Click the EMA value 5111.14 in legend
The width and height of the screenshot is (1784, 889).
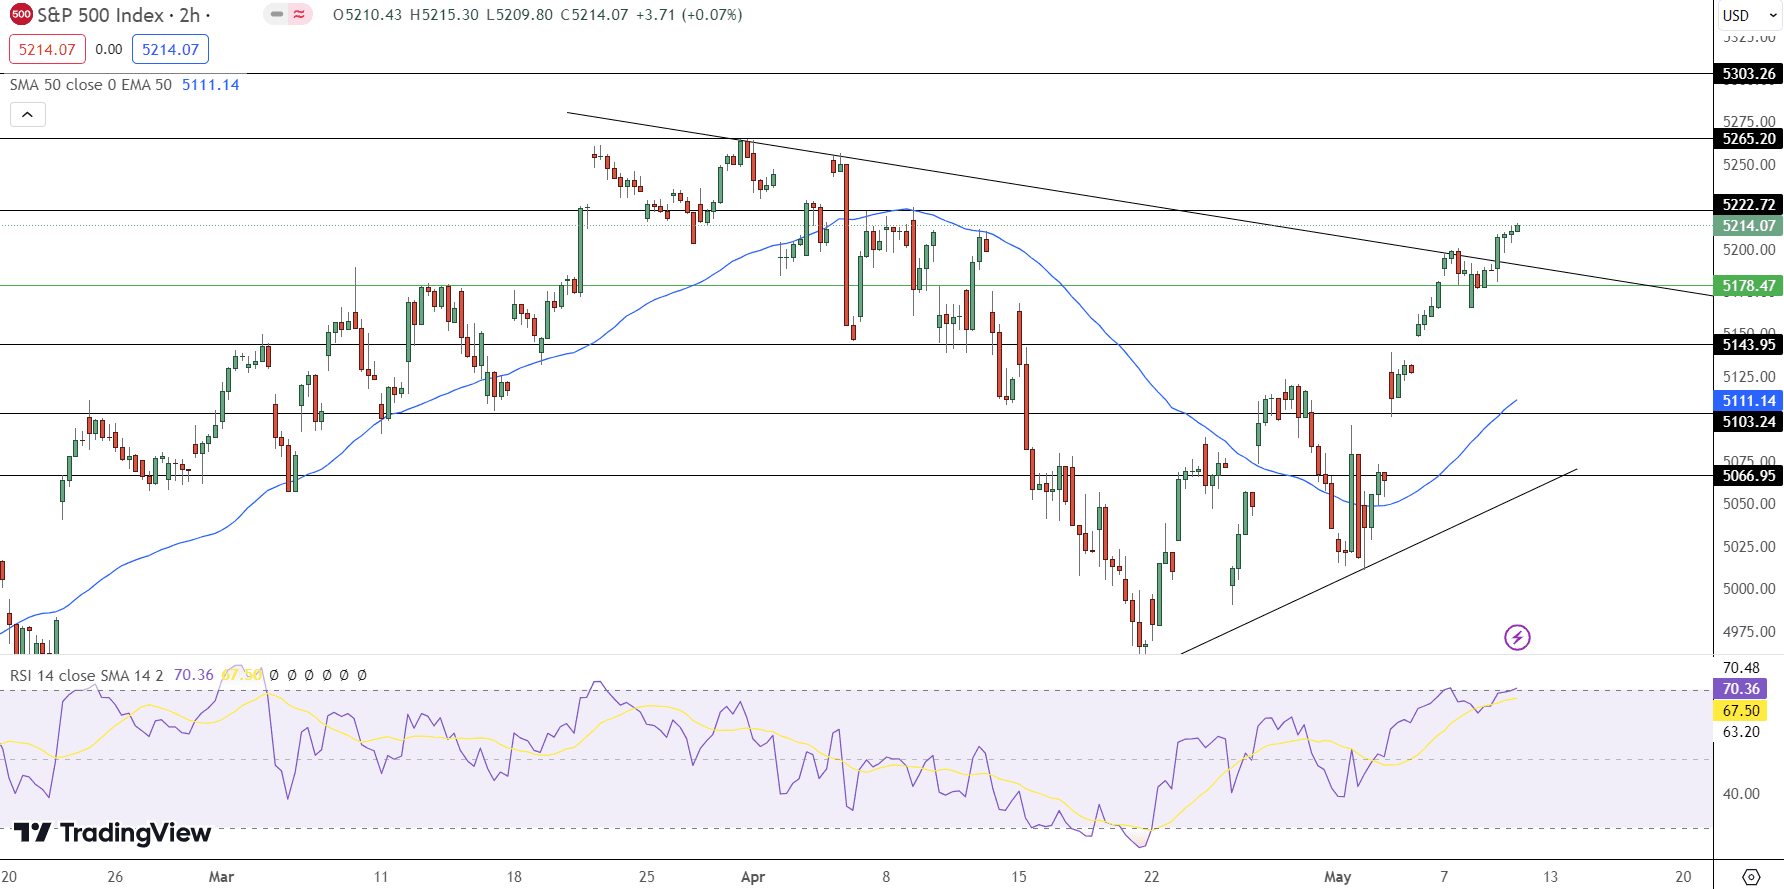pyautogui.click(x=210, y=85)
